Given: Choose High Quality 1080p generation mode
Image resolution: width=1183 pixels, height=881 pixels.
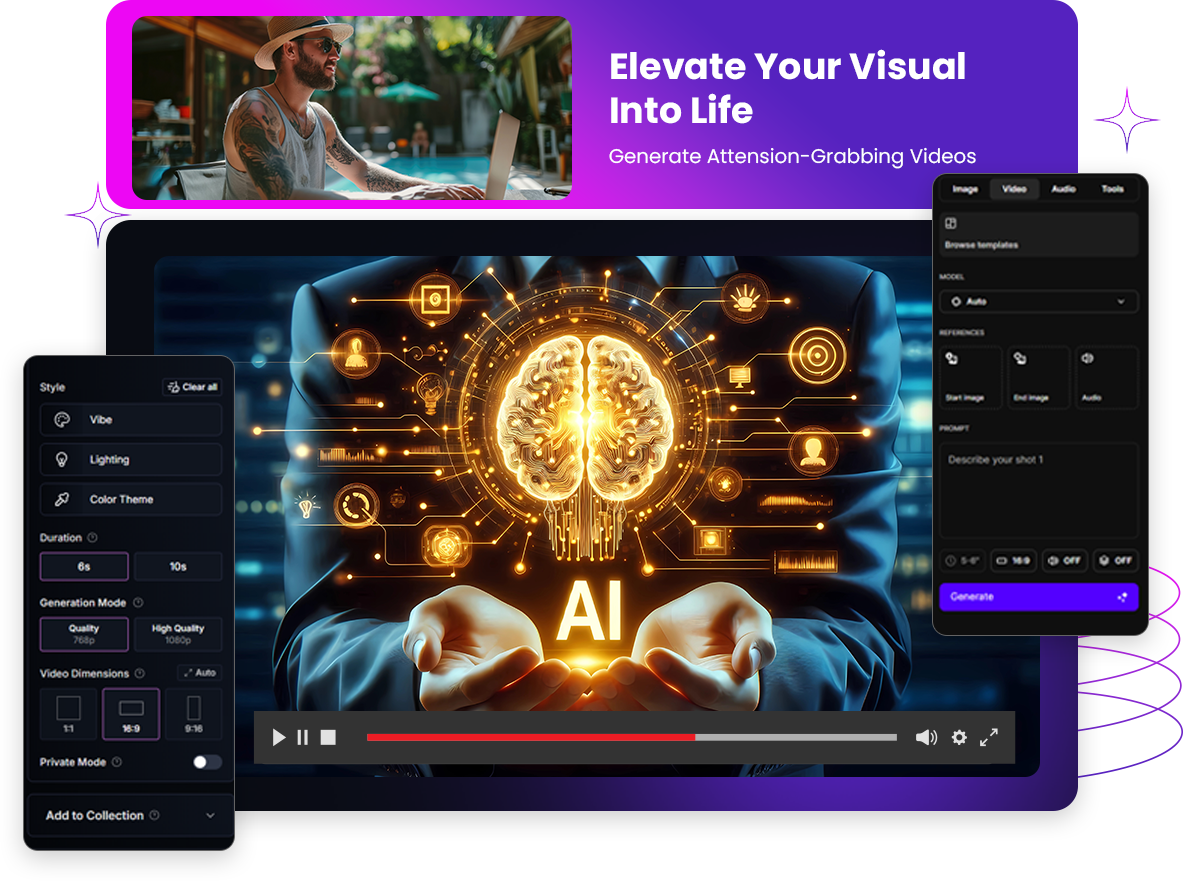Looking at the screenshot, I should point(178,634).
